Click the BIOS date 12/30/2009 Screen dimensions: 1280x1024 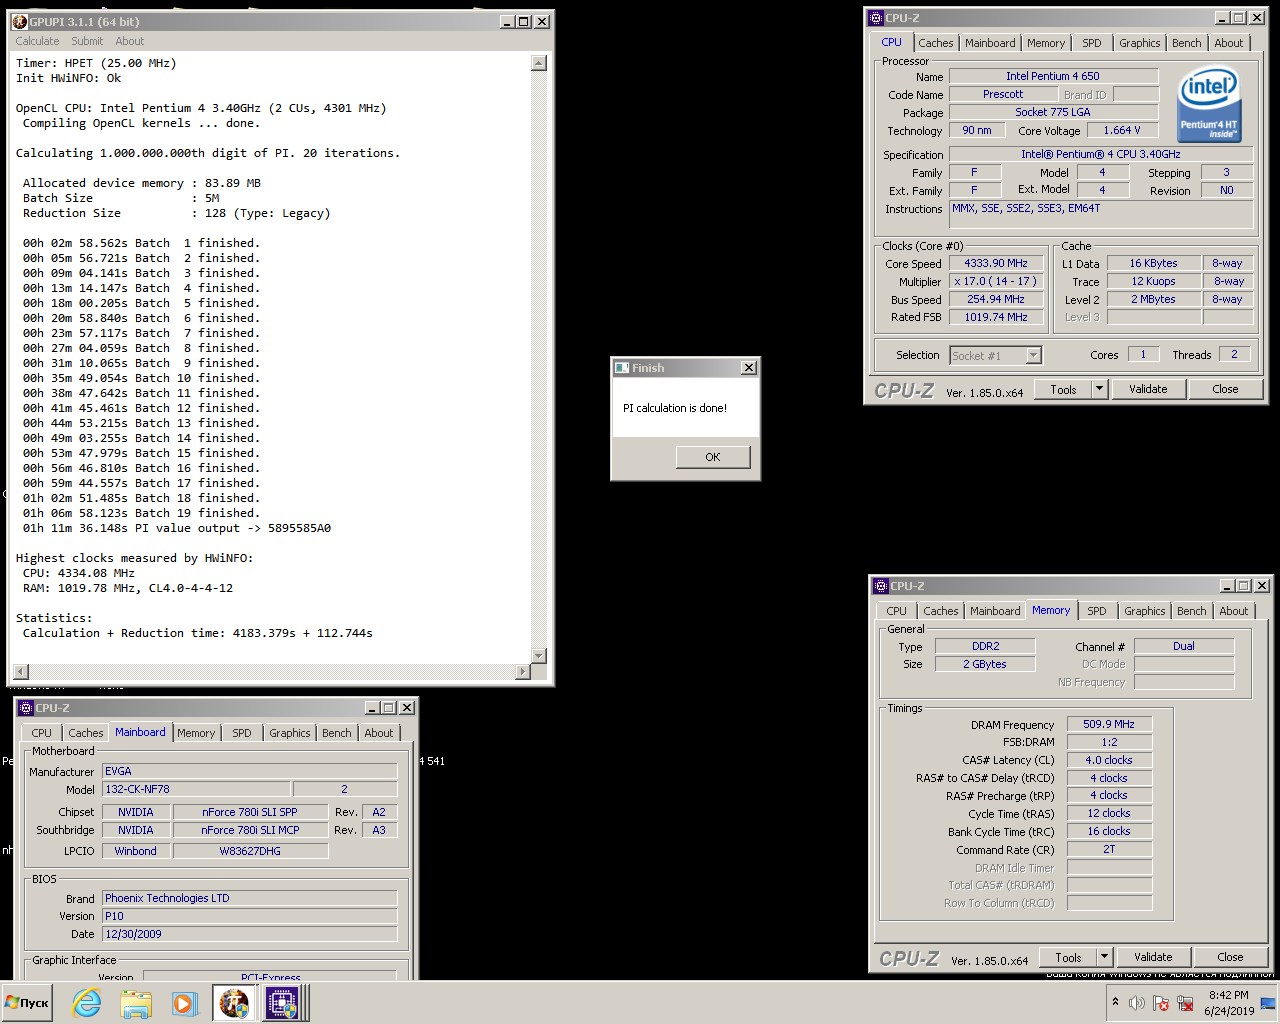(x=250, y=934)
